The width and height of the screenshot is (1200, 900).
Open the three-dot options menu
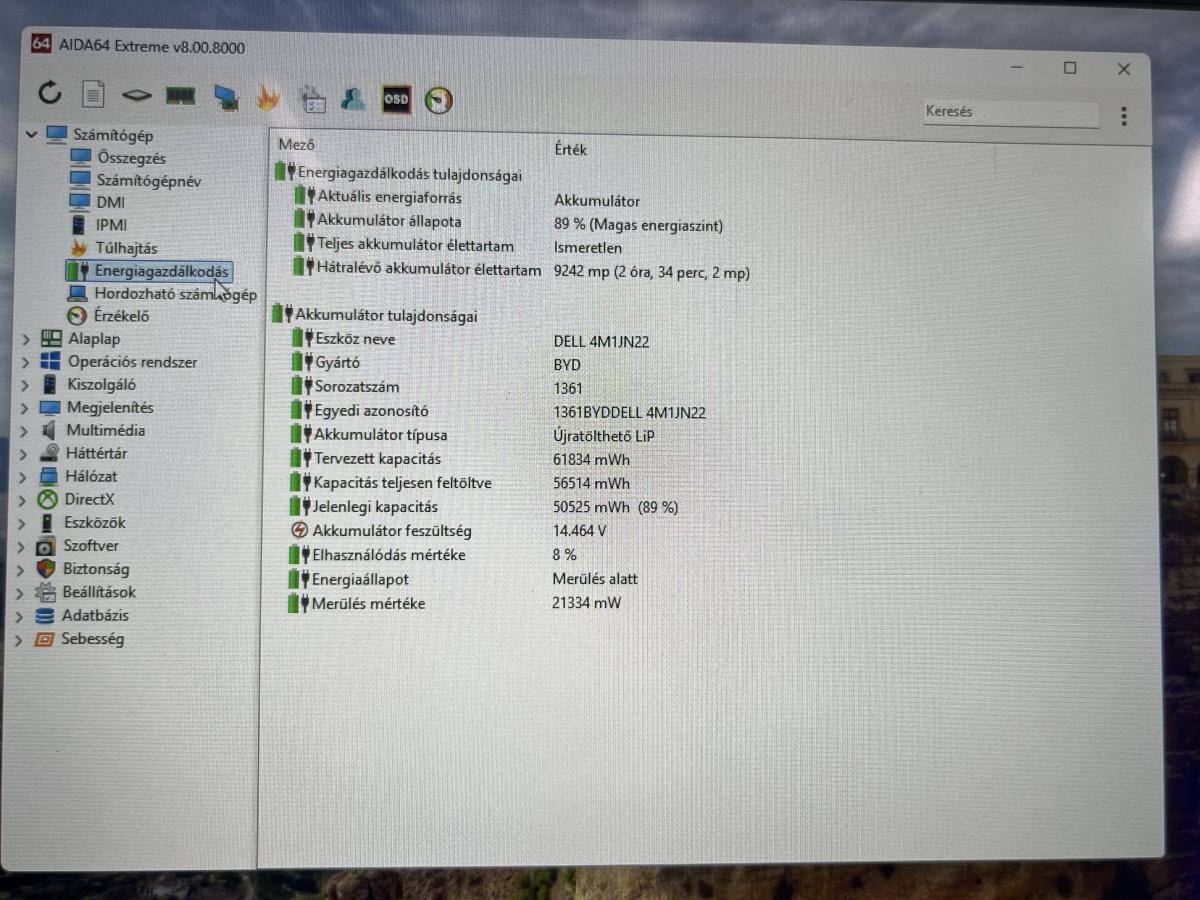(1124, 116)
